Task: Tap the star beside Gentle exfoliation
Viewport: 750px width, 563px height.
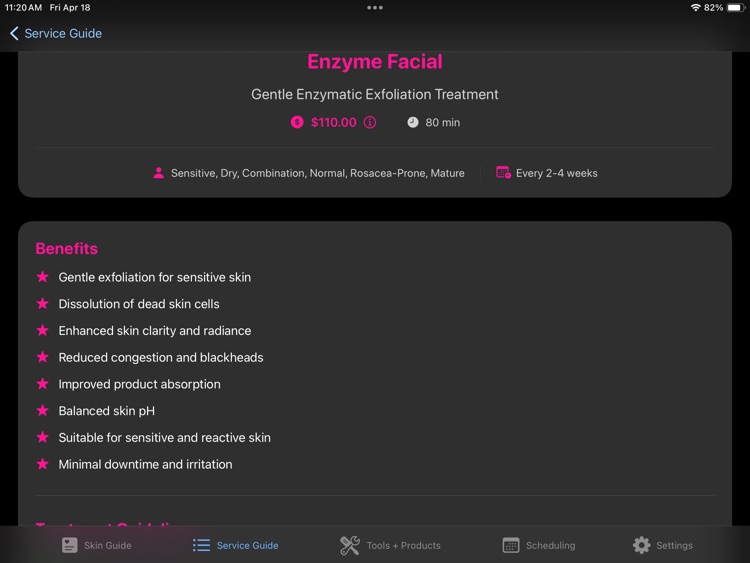Action: point(43,277)
